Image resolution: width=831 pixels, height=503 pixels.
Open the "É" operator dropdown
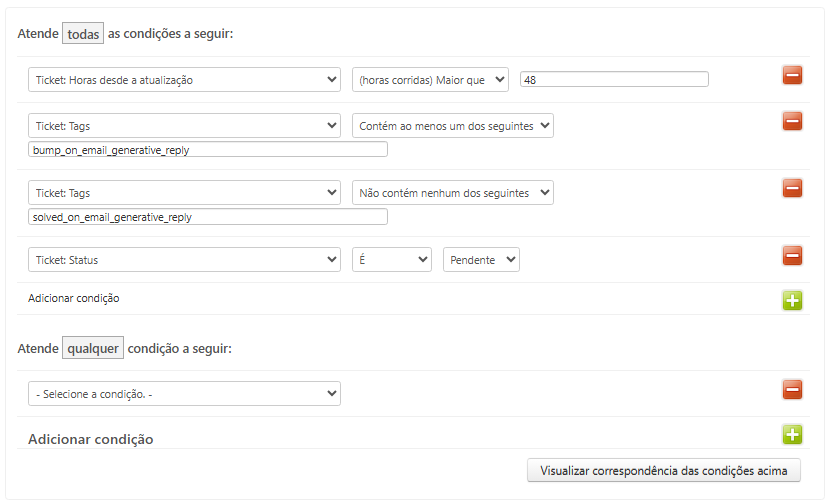391,260
